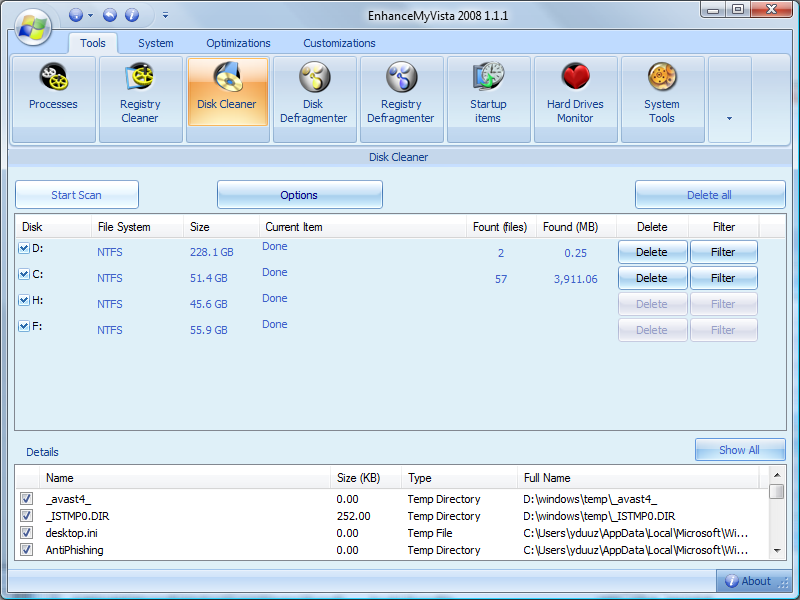This screenshot has height=600, width=800.
Task: Sort by the Fount (files) column header
Action: tap(501, 227)
